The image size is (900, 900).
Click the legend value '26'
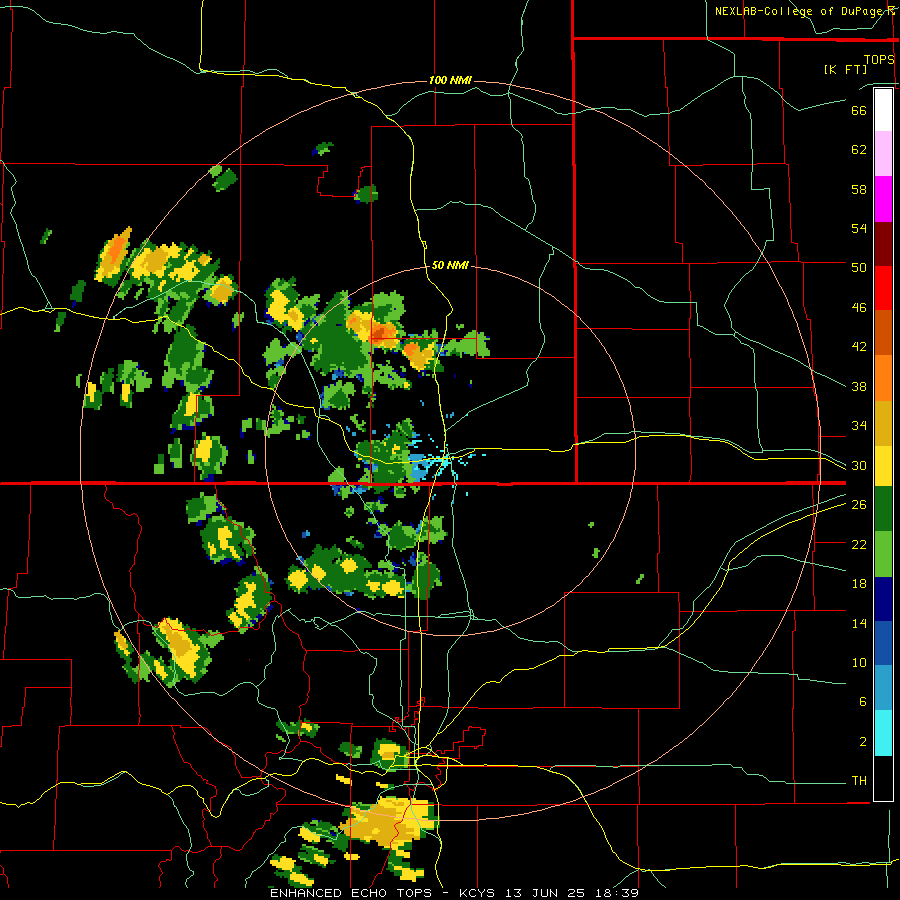[859, 505]
